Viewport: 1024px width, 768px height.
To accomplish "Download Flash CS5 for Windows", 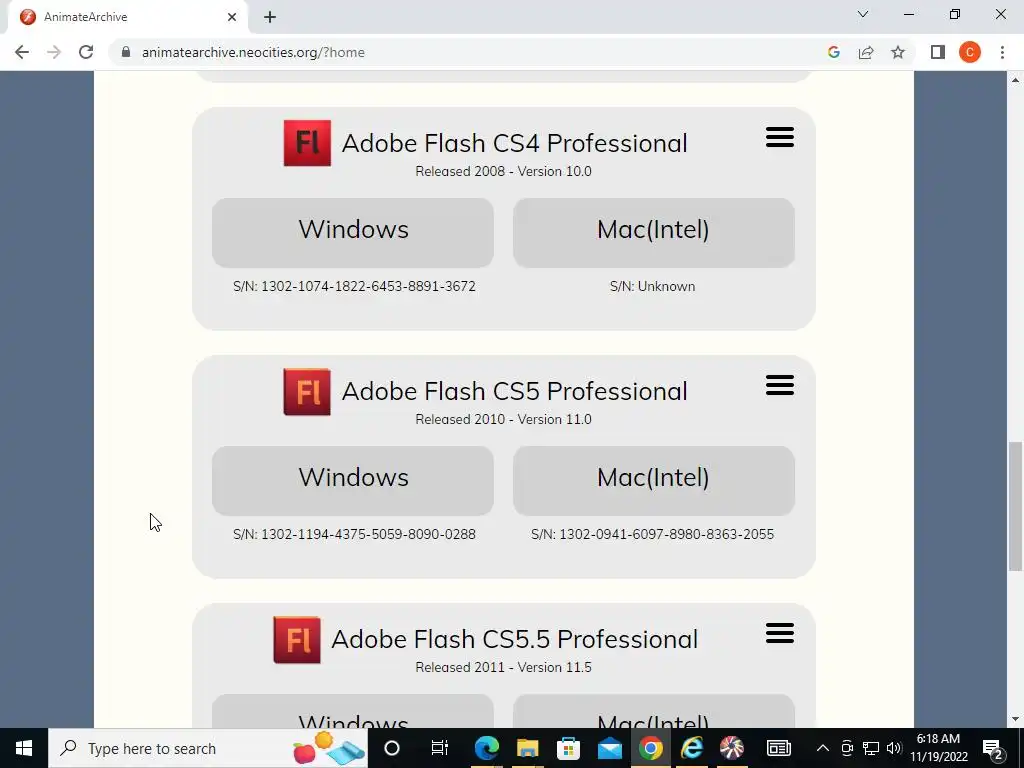I will [x=353, y=481].
